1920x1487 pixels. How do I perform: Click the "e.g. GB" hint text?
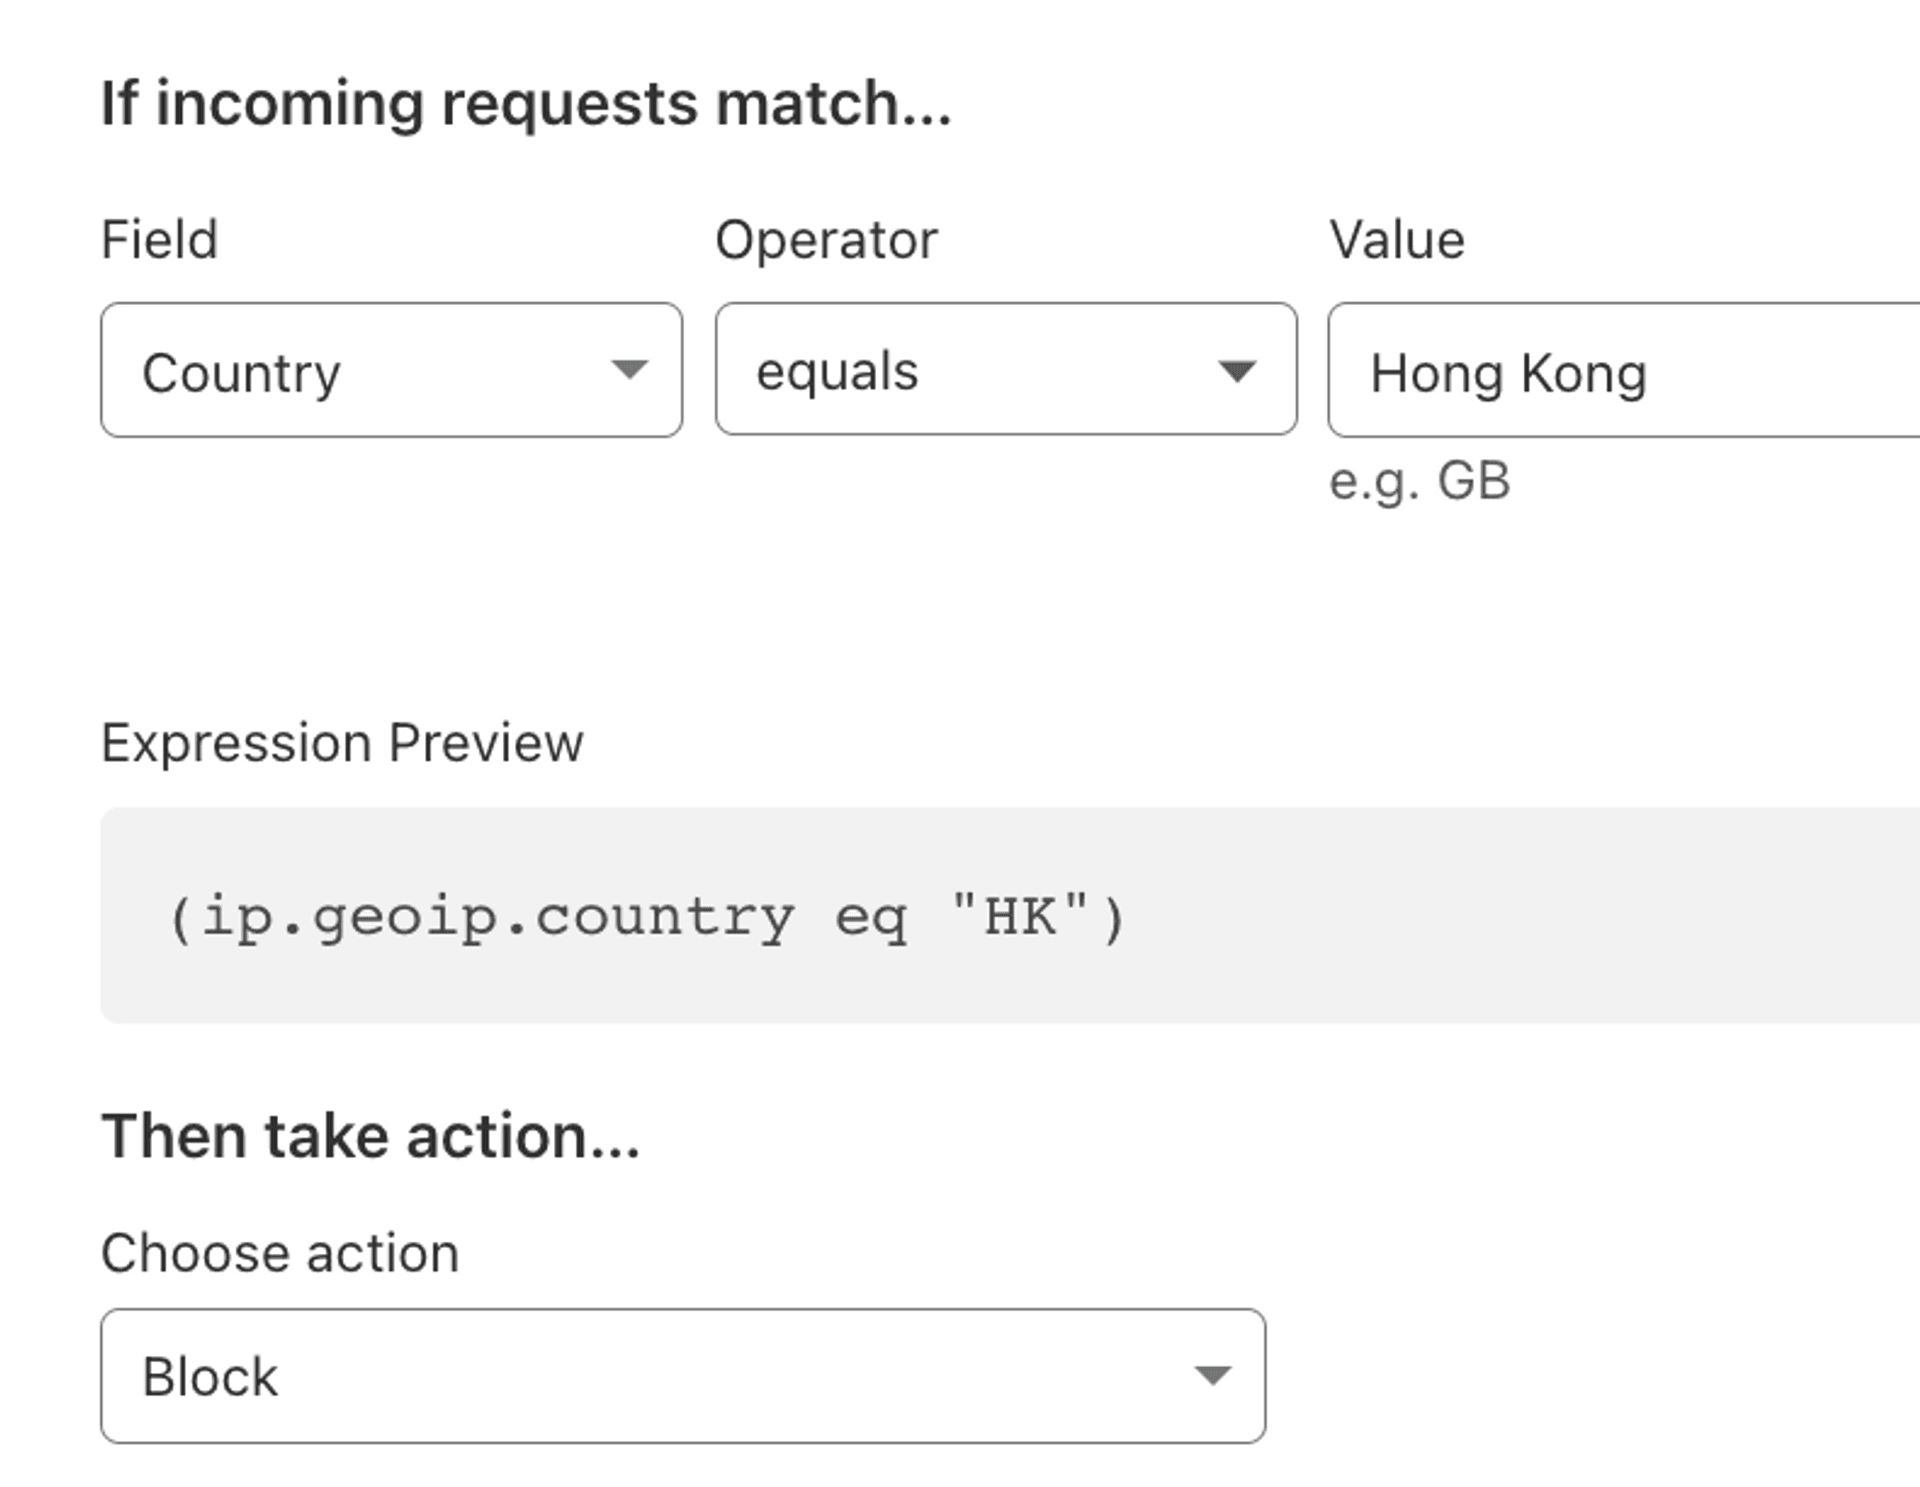click(1419, 482)
